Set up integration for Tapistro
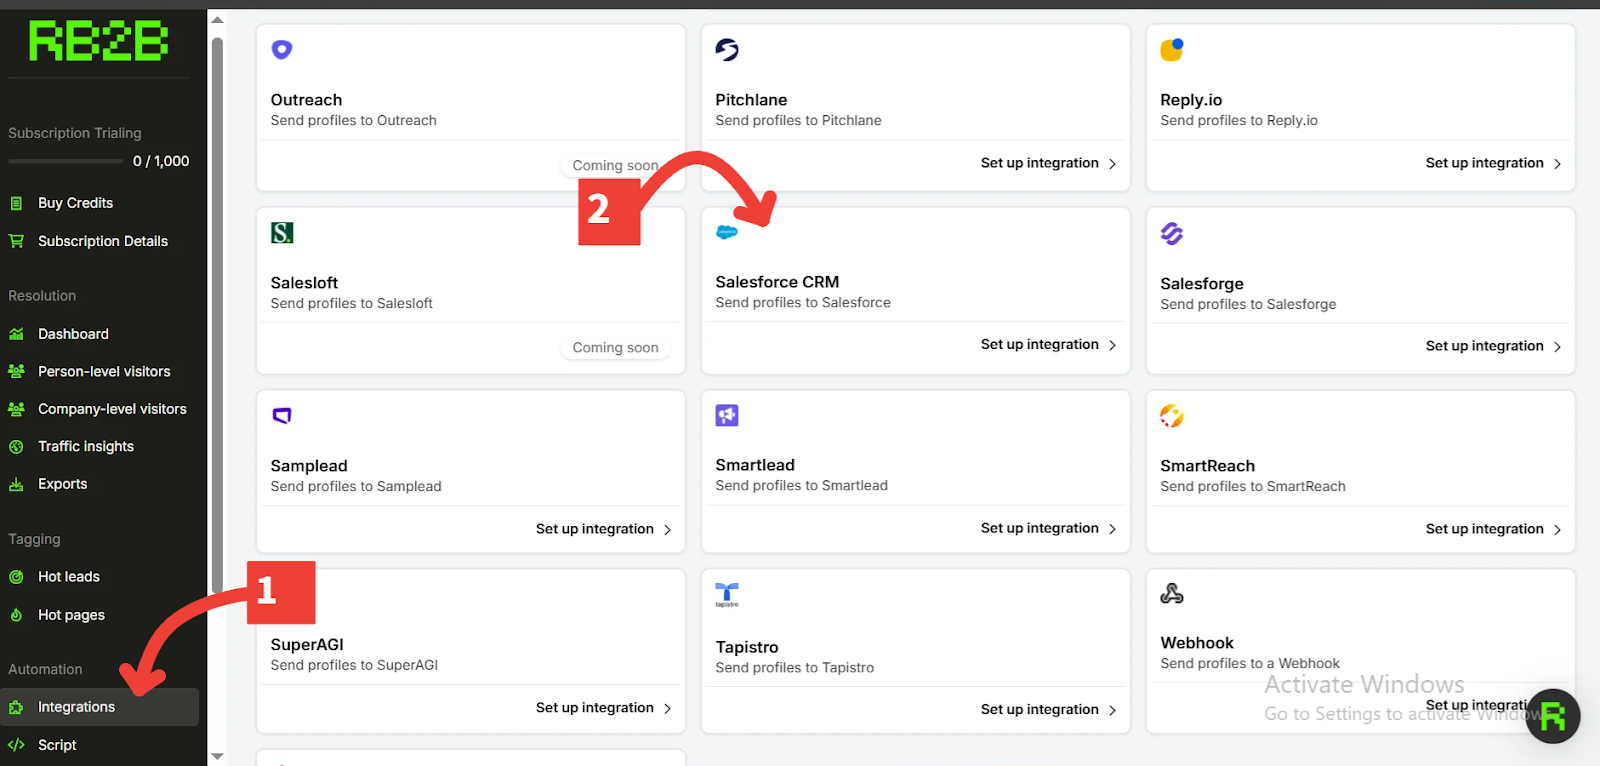This screenshot has height=766, width=1600. 1048,709
